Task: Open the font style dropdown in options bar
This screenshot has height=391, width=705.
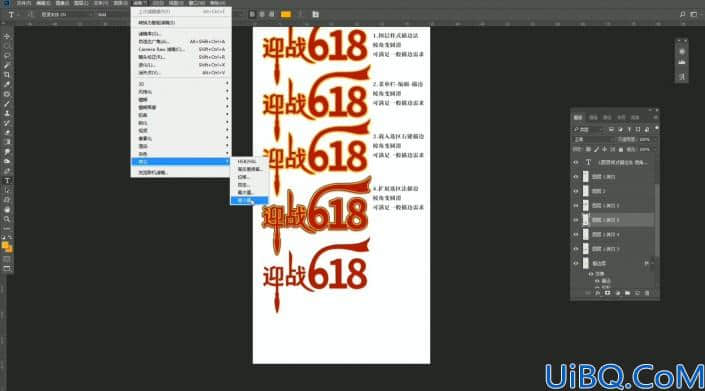Action: pyautogui.click(x=112, y=14)
